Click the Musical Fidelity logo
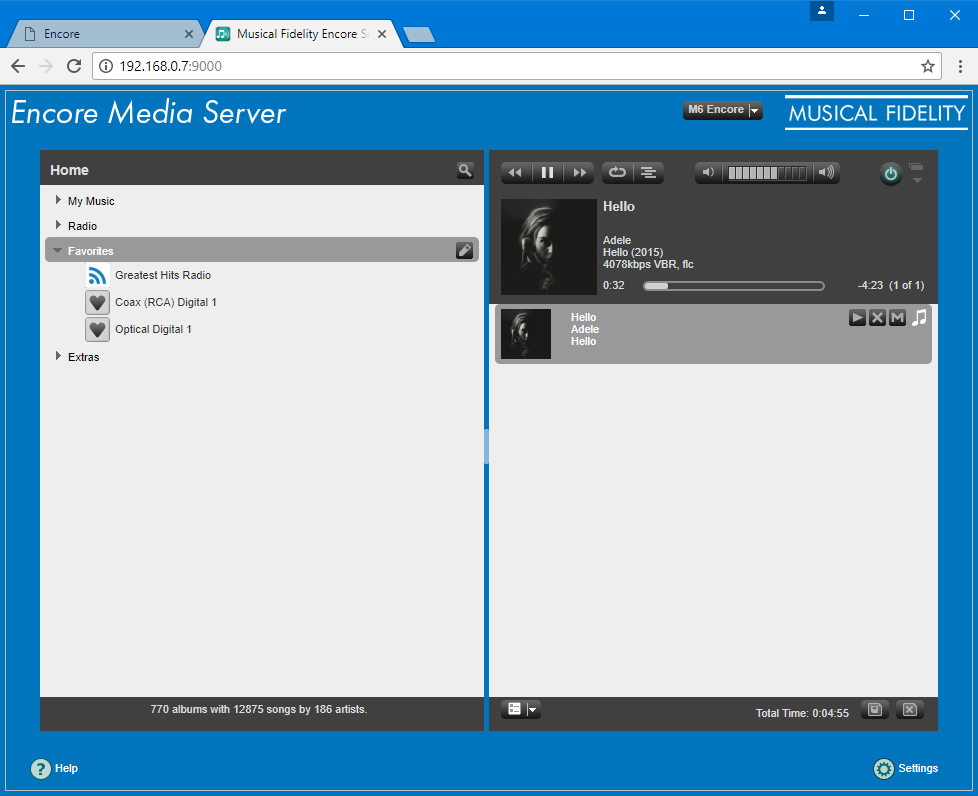 pyautogui.click(x=876, y=113)
